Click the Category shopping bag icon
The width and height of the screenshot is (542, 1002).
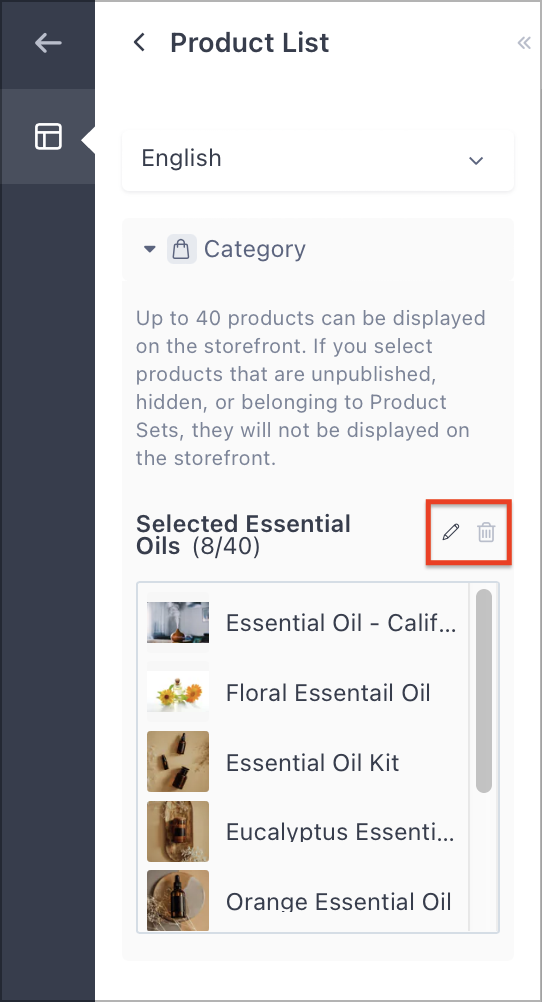tap(182, 249)
